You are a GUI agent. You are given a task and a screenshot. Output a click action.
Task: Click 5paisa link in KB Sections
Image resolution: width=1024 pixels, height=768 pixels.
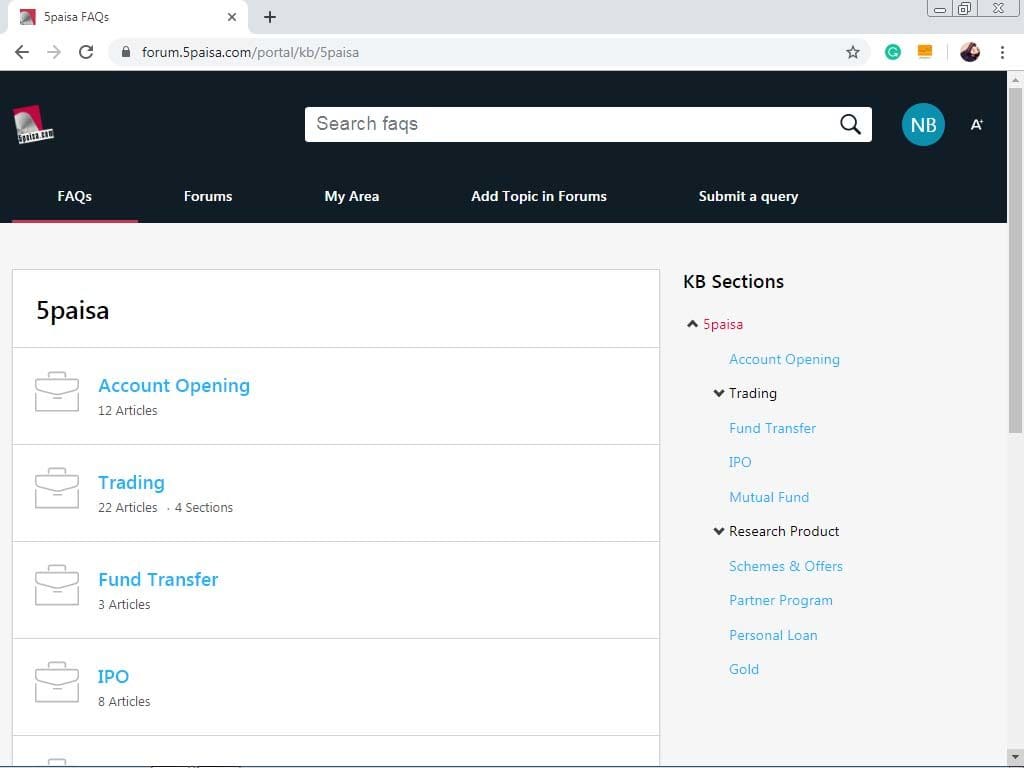(x=723, y=324)
